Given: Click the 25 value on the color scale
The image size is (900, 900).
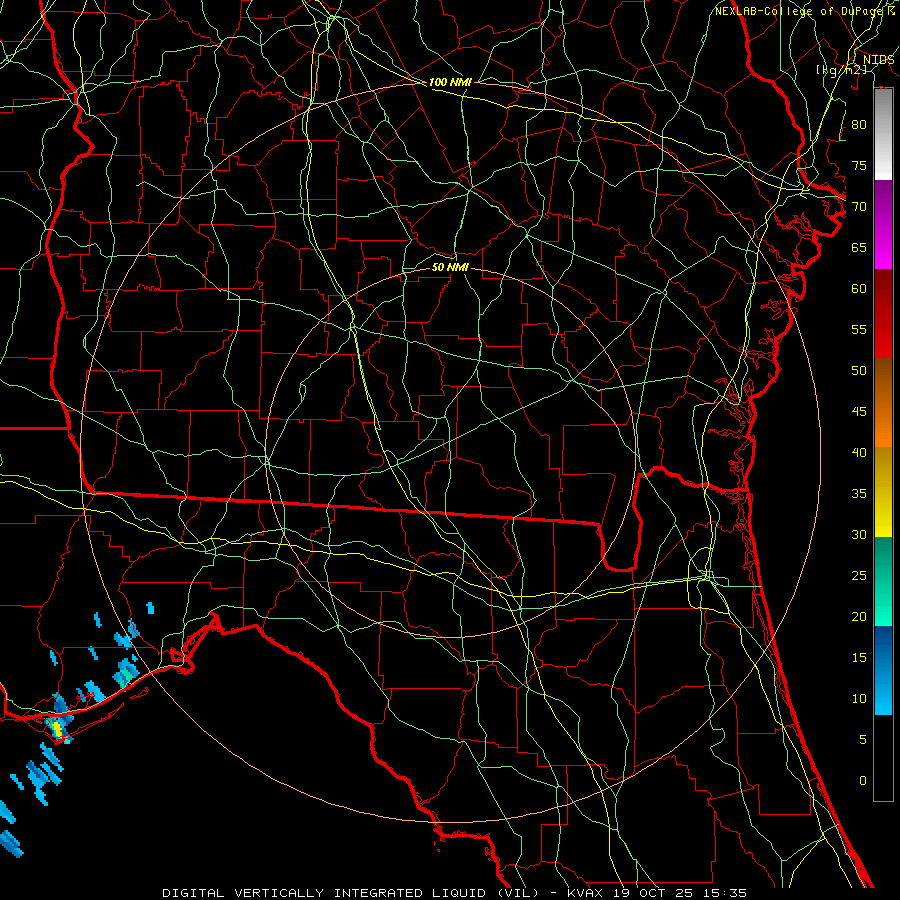Looking at the screenshot, I should [x=859, y=575].
